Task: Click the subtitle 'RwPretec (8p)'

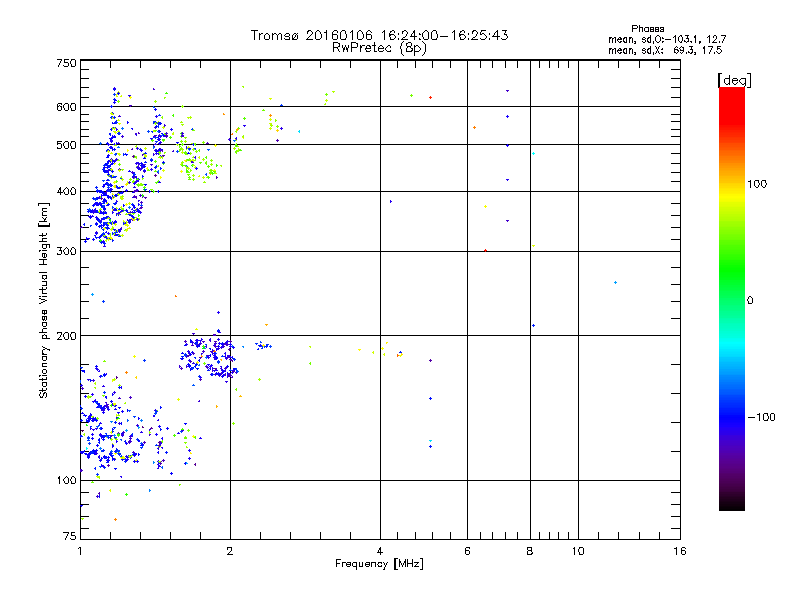Action: pos(379,48)
